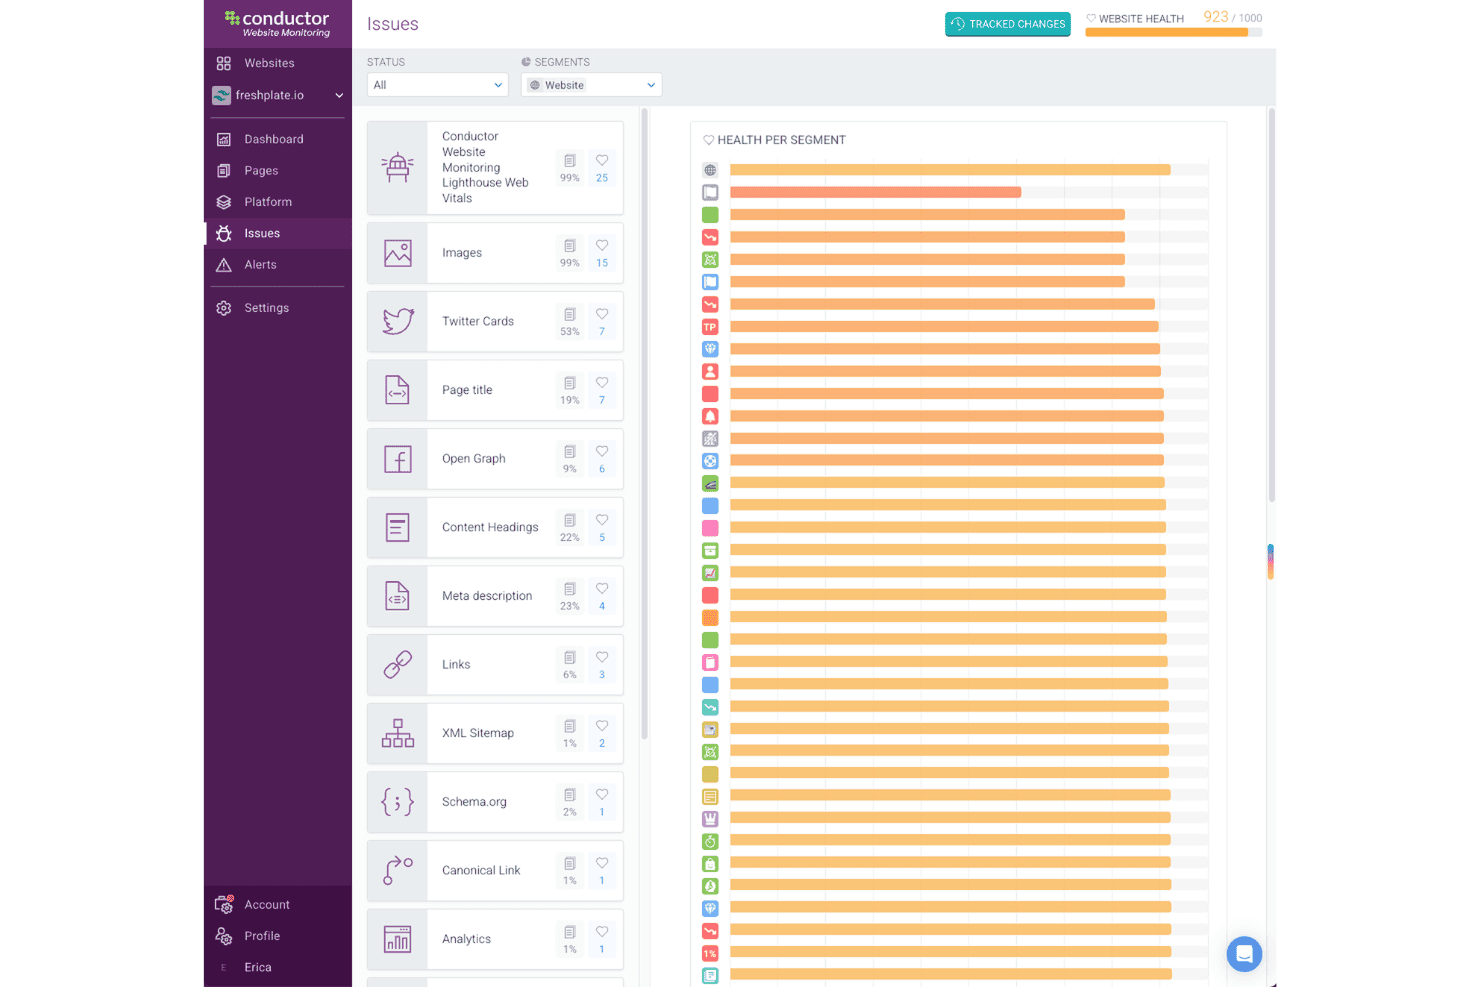The image size is (1480, 987).
Task: Click the Schema.org curly braces icon
Action: coord(398,802)
